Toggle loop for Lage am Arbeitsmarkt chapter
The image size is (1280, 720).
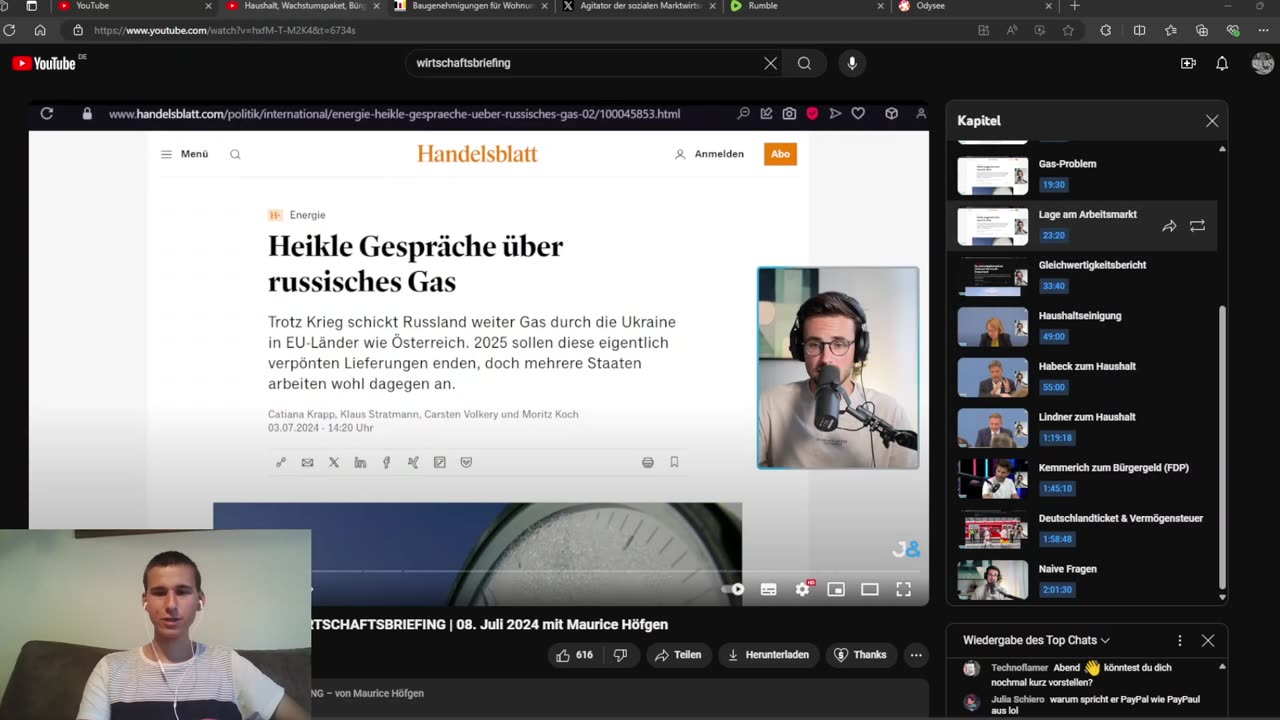1197,226
